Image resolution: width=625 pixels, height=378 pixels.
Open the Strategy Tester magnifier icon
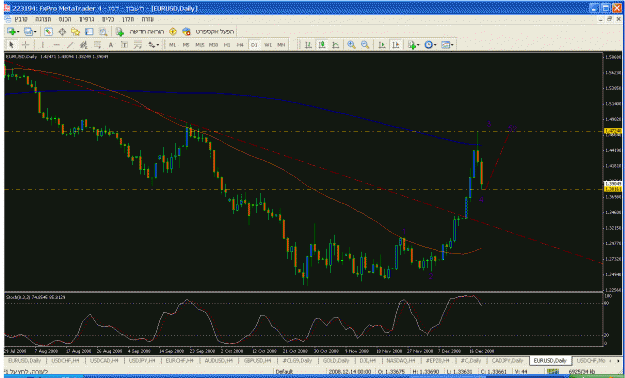coord(103,32)
